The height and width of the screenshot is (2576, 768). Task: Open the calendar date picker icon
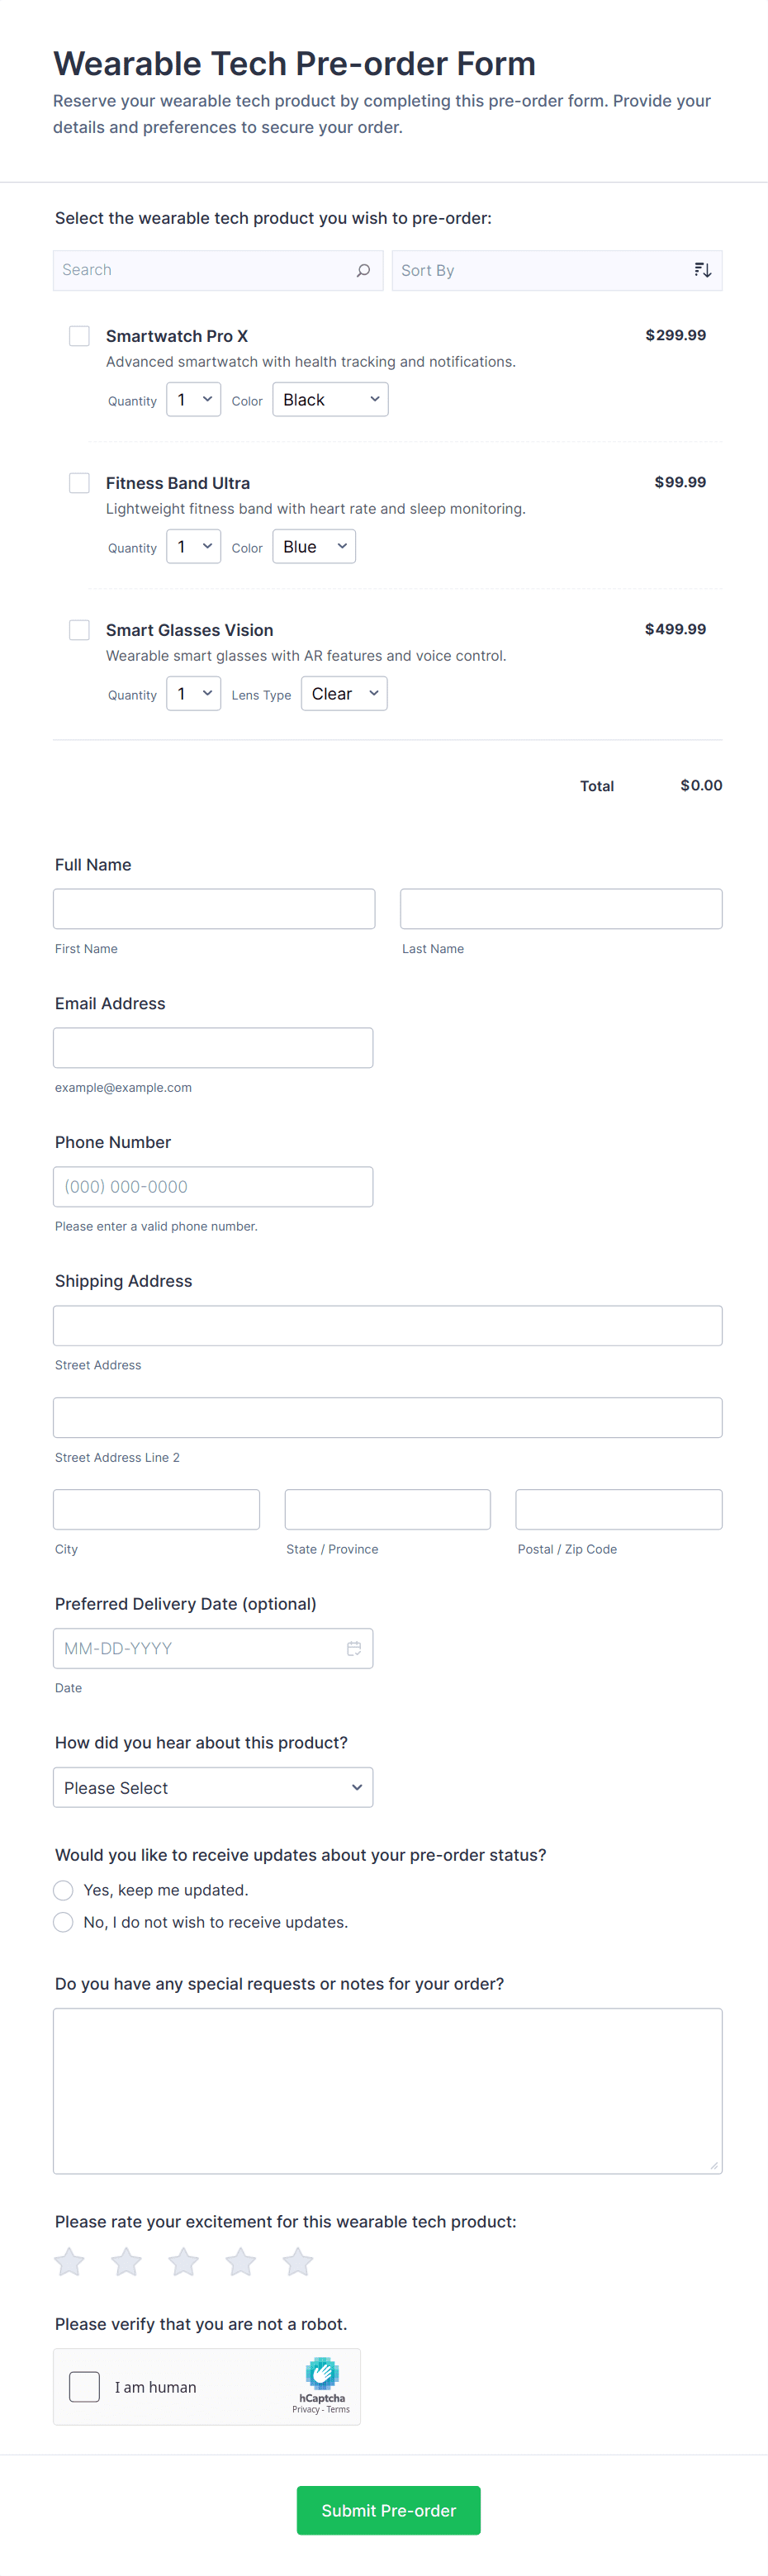pyautogui.click(x=354, y=1648)
